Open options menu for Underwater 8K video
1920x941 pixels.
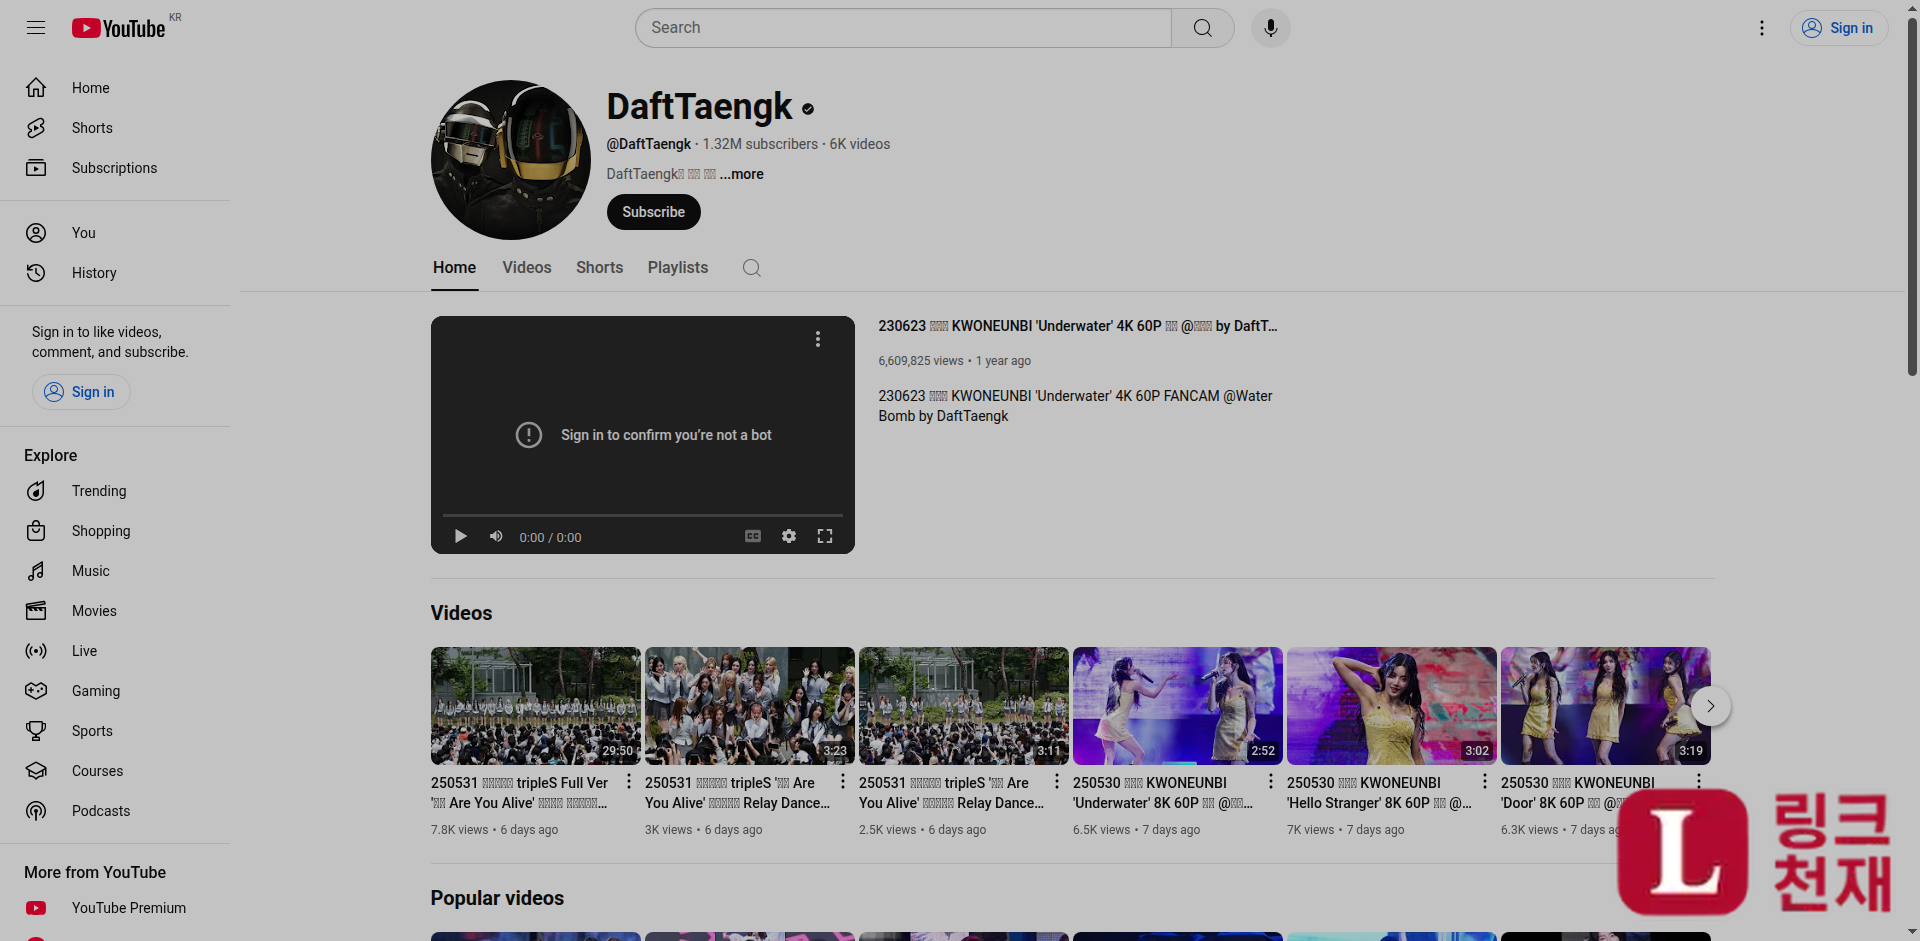pyautogui.click(x=1271, y=781)
